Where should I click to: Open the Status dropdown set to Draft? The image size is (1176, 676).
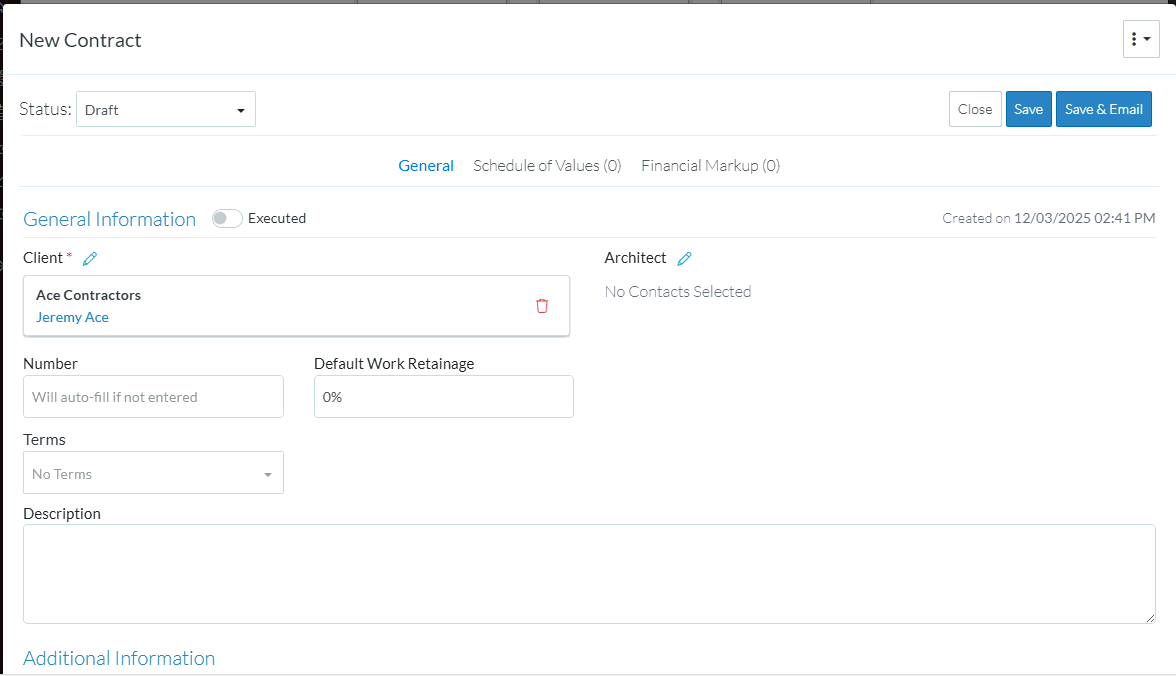pos(166,110)
